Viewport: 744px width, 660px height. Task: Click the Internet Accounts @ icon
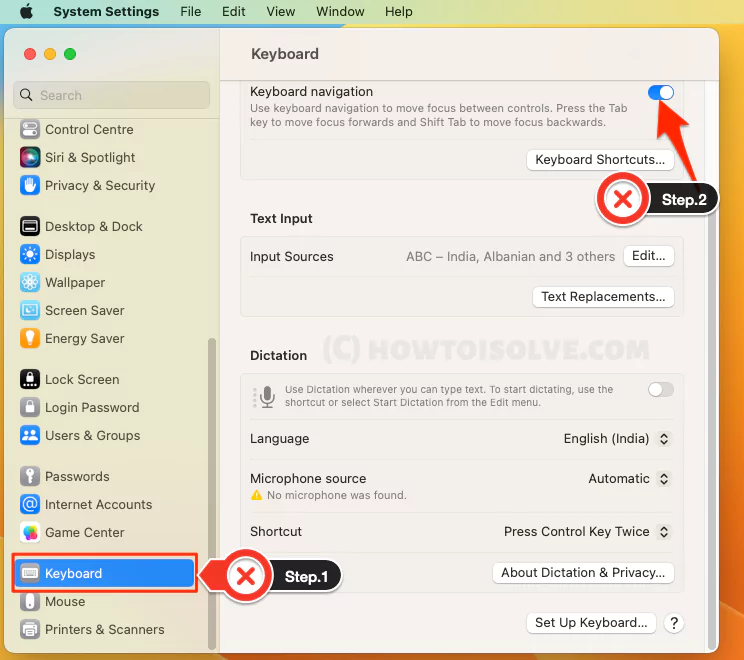[x=30, y=504]
